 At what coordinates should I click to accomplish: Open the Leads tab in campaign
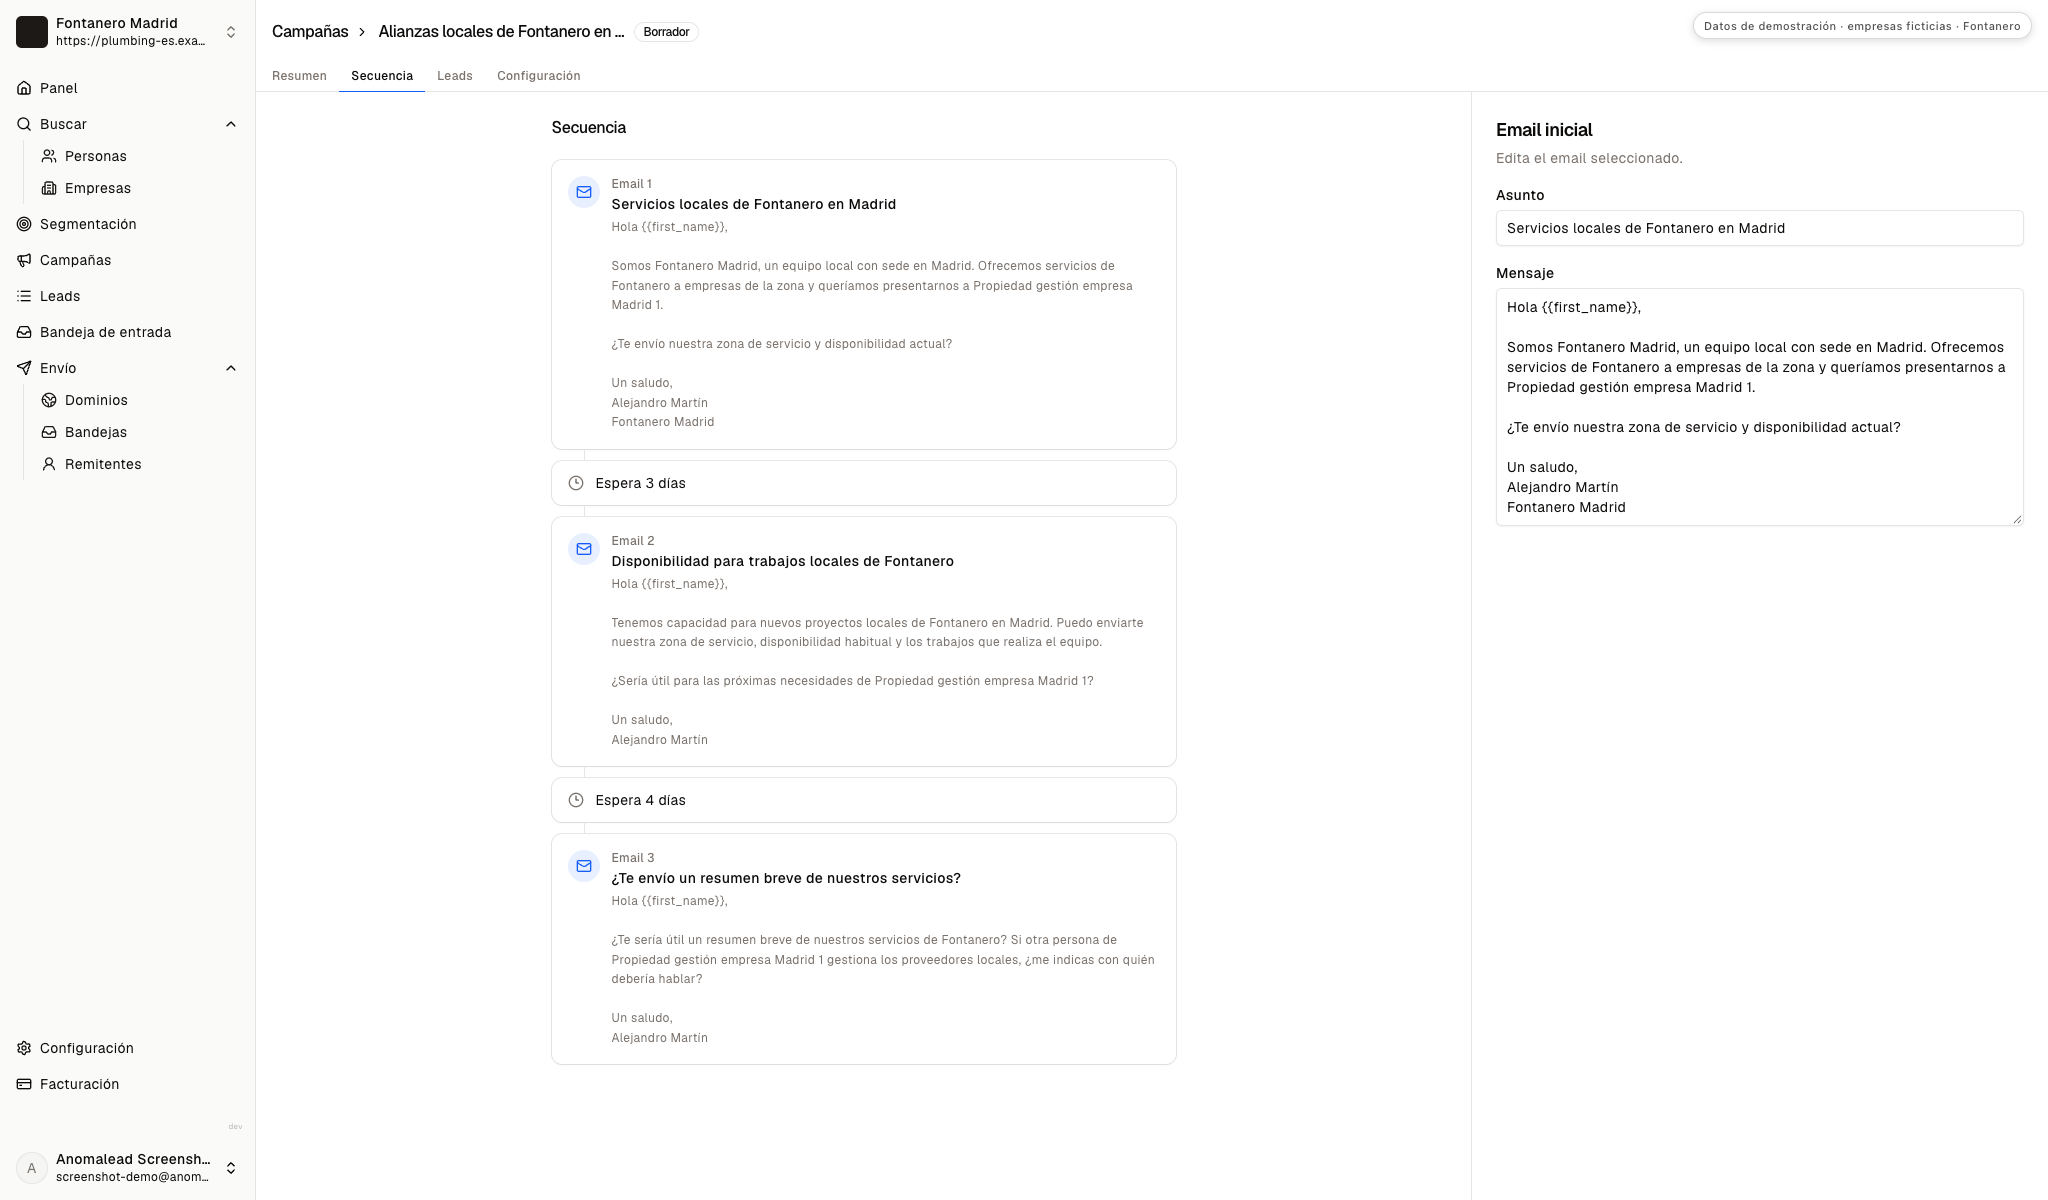pyautogui.click(x=455, y=76)
